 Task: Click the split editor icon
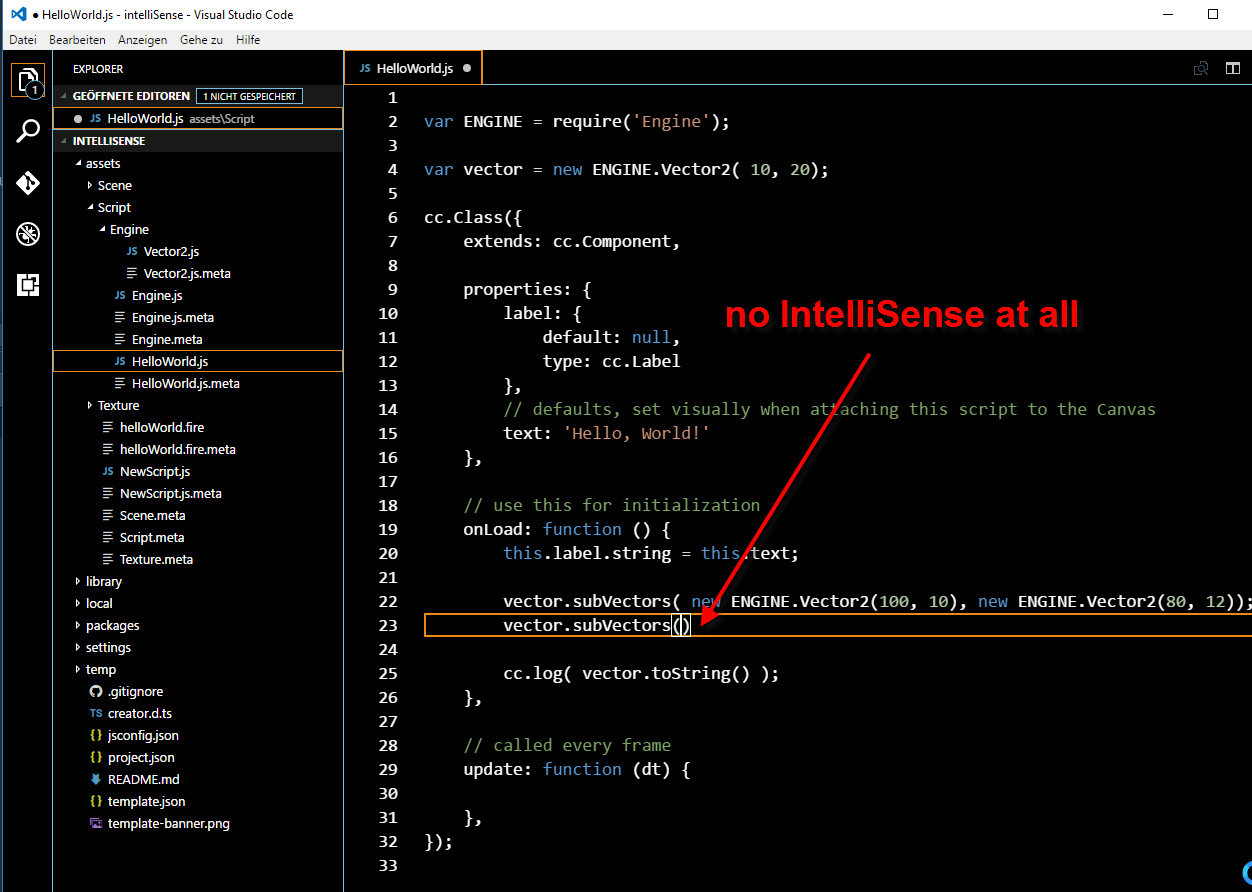(1232, 69)
